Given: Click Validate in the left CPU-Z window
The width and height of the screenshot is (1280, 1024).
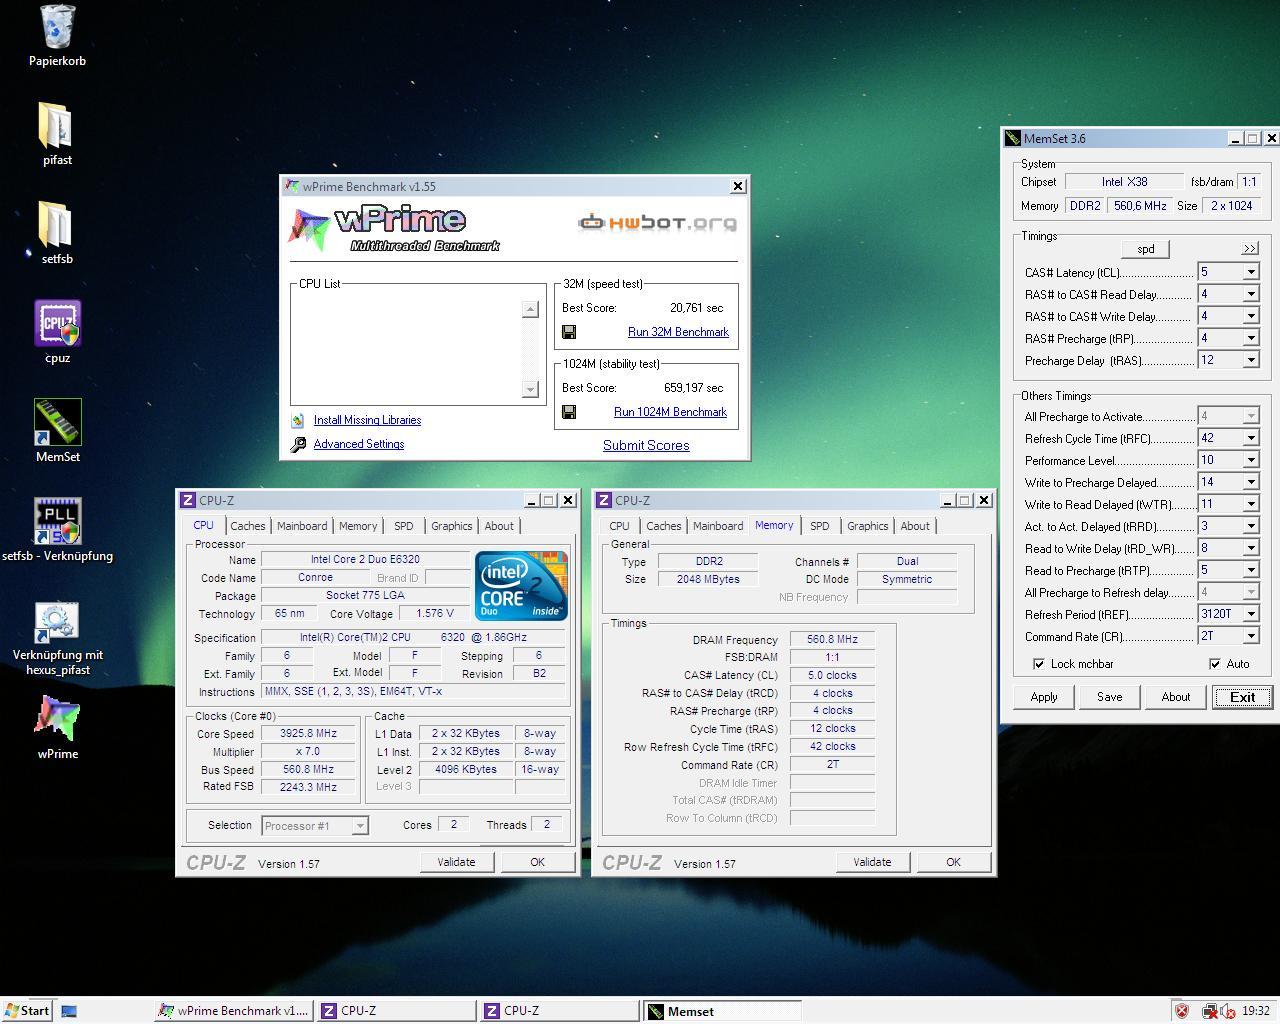Looking at the screenshot, I should (x=456, y=862).
